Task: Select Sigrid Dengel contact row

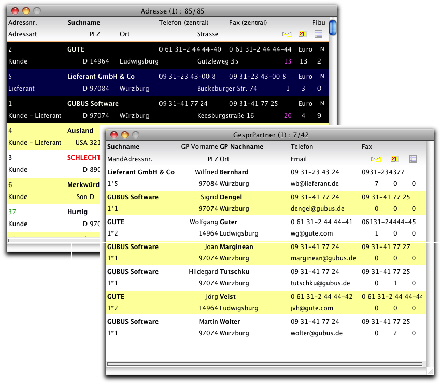Action: (266, 203)
